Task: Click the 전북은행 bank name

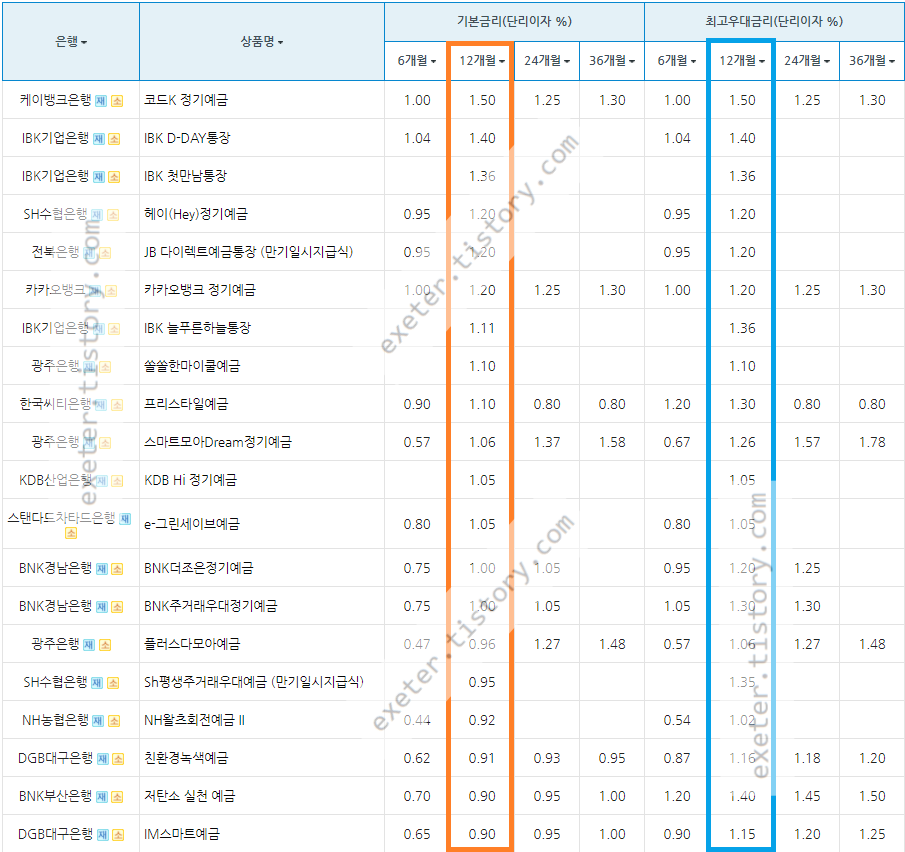Action: [x=55, y=252]
